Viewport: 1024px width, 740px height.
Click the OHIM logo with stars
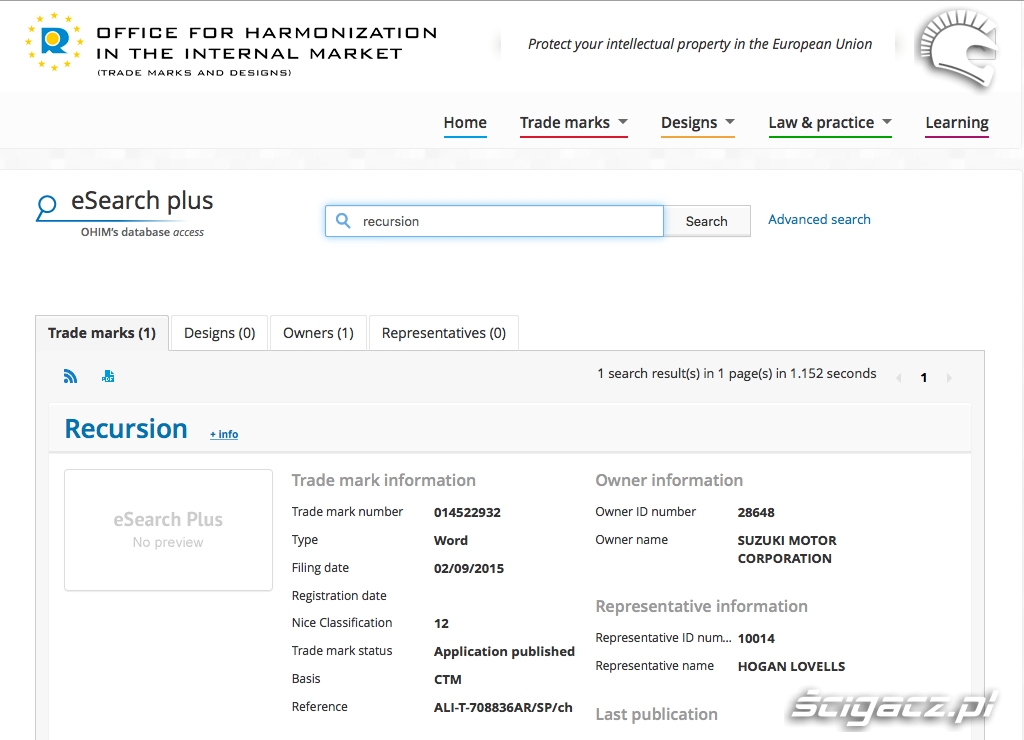tap(54, 41)
